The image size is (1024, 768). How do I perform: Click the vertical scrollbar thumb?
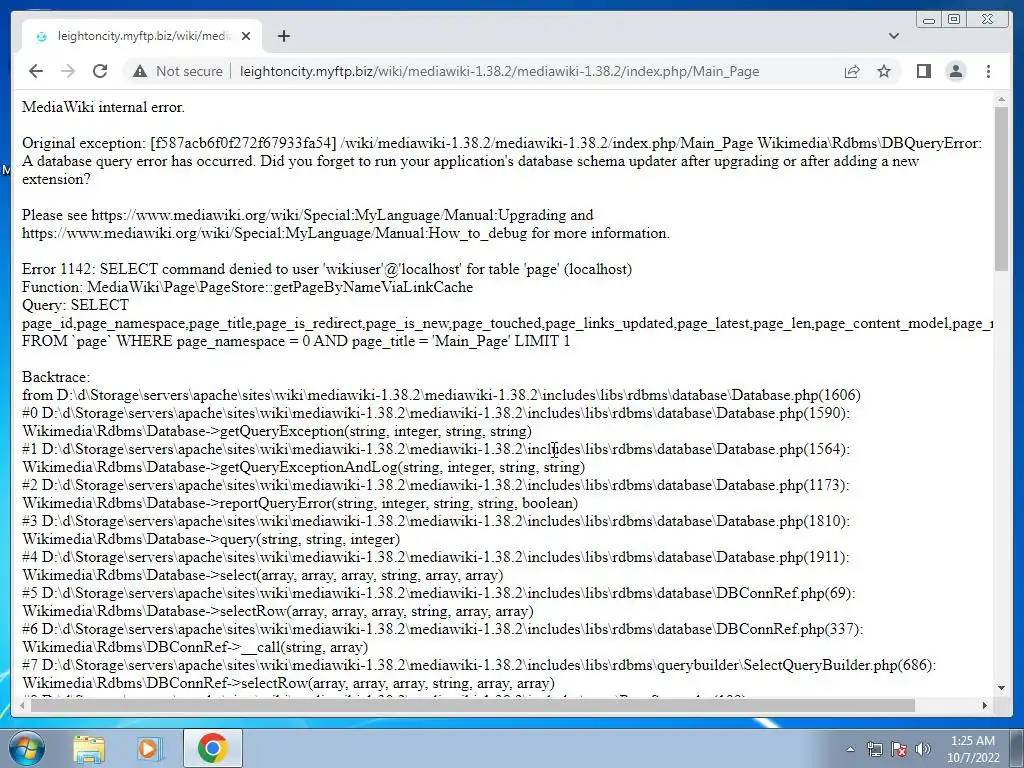[x=1001, y=188]
